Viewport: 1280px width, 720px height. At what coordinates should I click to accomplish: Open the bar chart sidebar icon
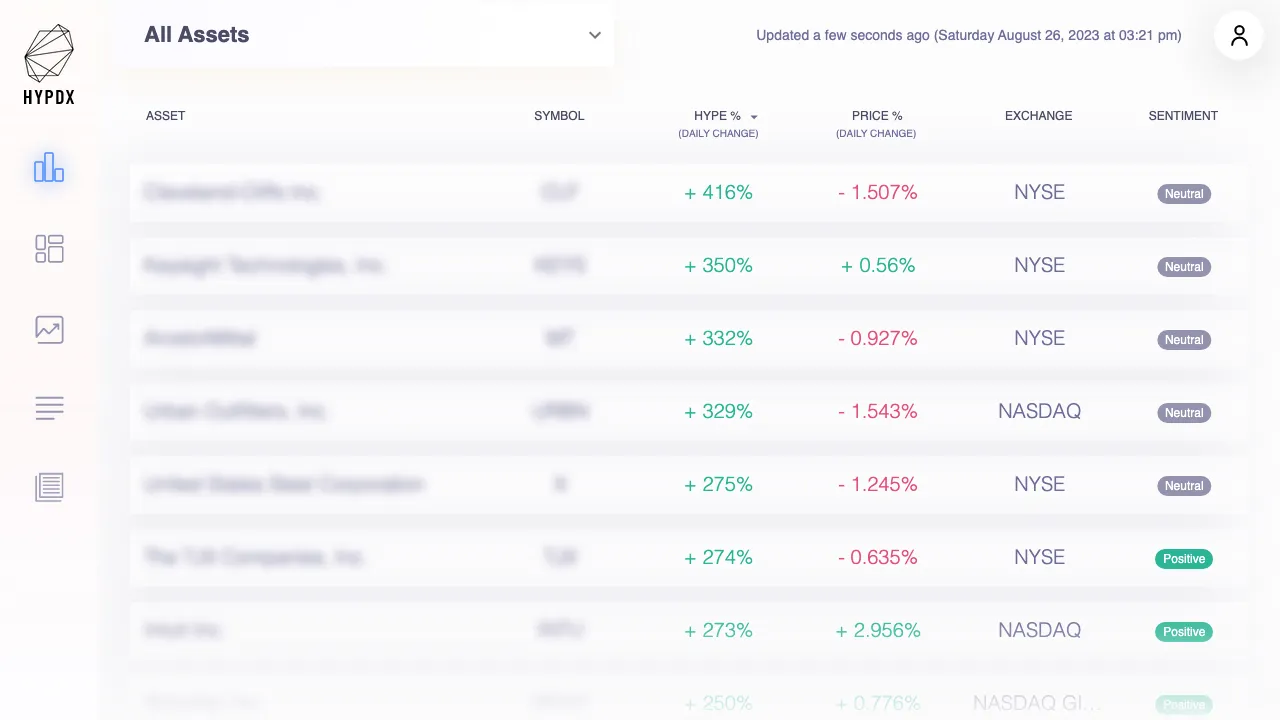49,168
